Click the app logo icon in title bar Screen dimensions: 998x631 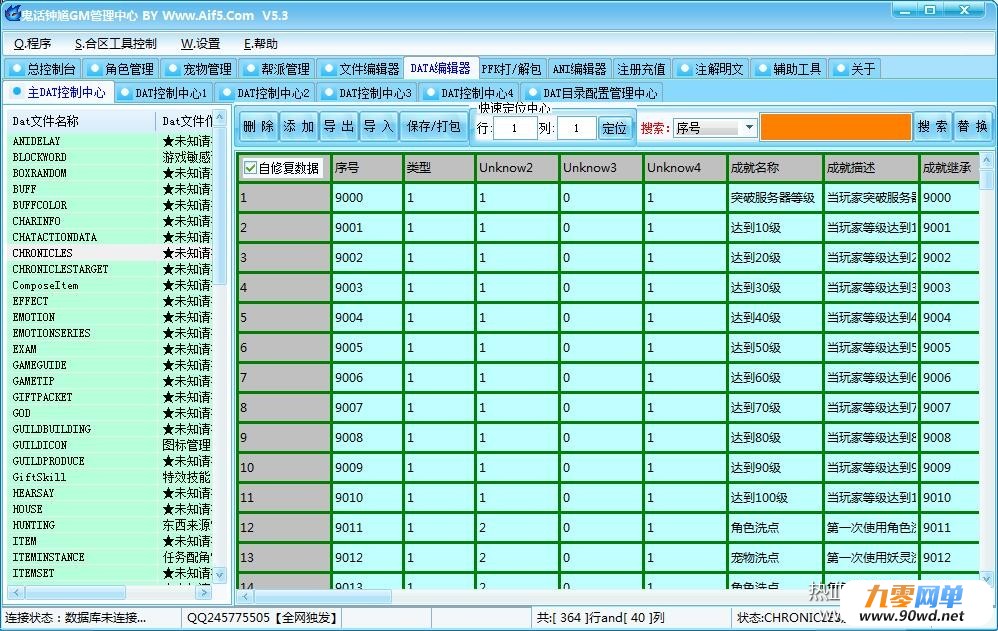pyautogui.click(x=12, y=12)
